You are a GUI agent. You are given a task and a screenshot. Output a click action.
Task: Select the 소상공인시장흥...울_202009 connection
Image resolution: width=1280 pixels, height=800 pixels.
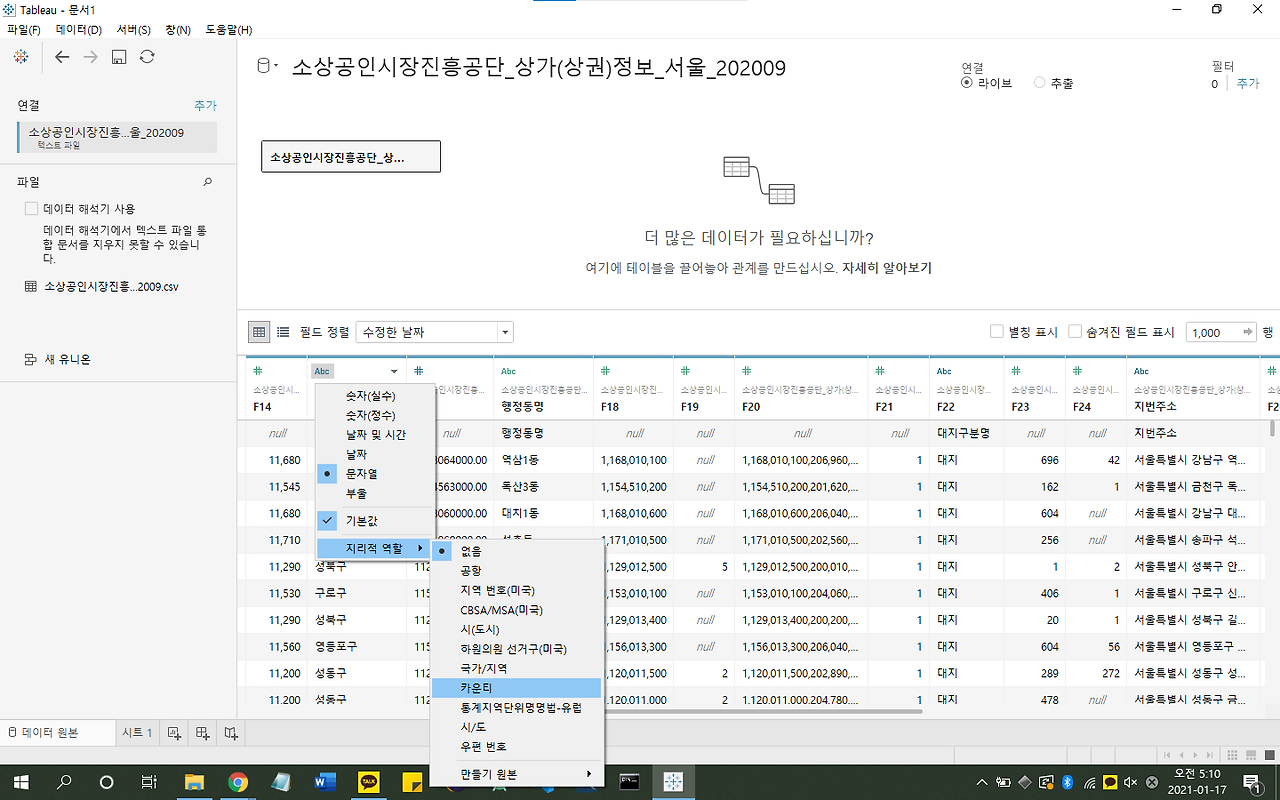tap(118, 137)
